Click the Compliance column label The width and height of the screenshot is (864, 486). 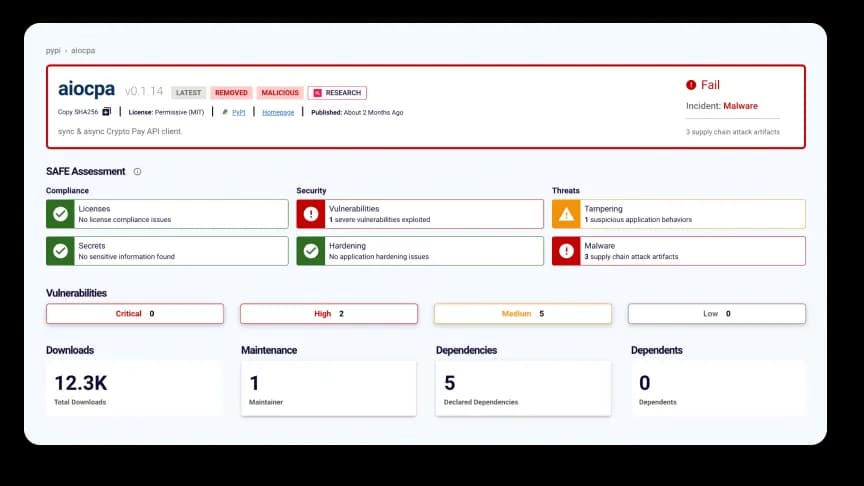coord(67,191)
